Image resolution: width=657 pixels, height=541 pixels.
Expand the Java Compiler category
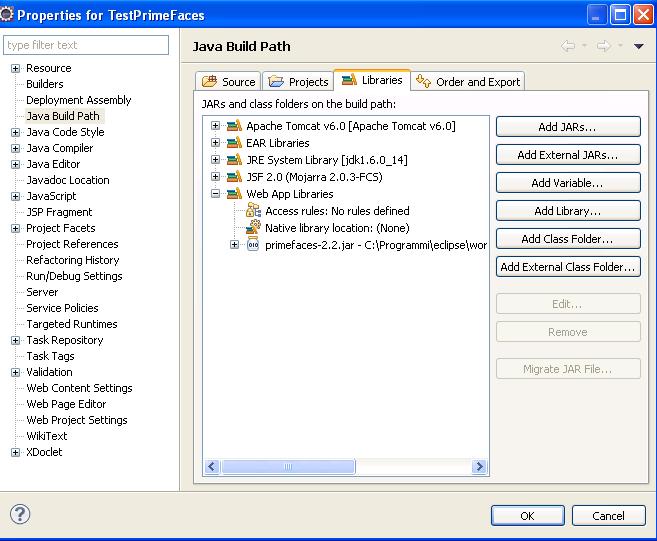[16, 148]
